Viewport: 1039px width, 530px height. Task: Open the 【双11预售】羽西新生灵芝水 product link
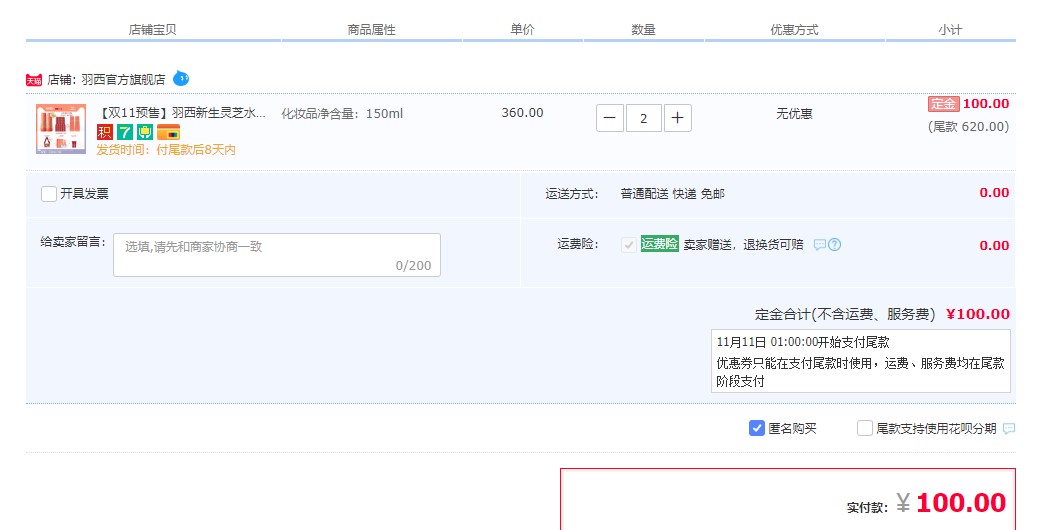coord(182,113)
